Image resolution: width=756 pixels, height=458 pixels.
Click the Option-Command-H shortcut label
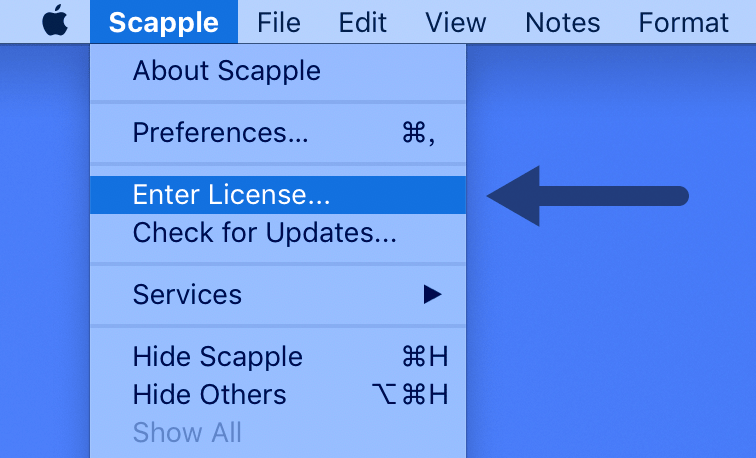(x=409, y=395)
